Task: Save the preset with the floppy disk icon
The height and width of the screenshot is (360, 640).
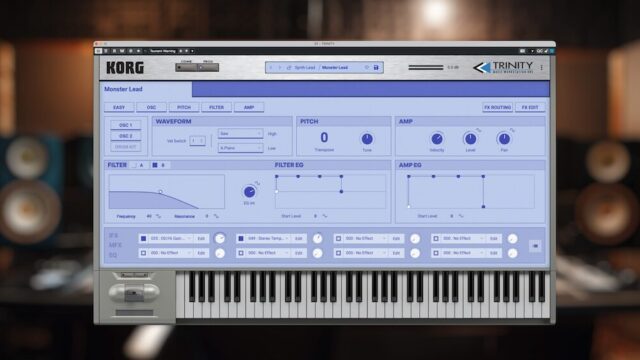Action: (x=376, y=67)
